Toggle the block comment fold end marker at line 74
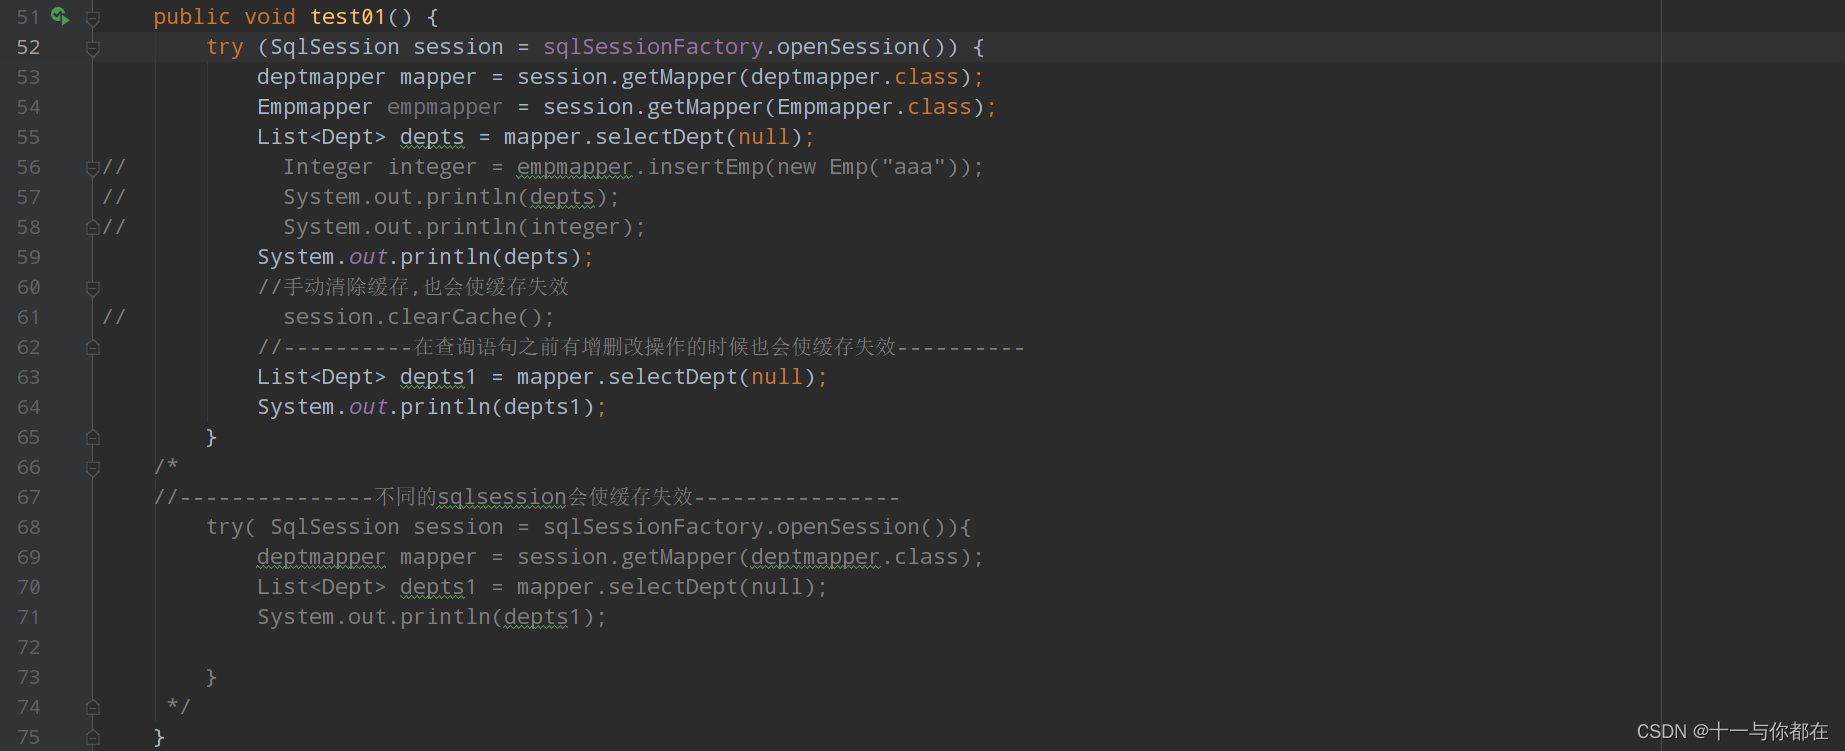Image resolution: width=1845 pixels, height=751 pixels. coord(93,707)
